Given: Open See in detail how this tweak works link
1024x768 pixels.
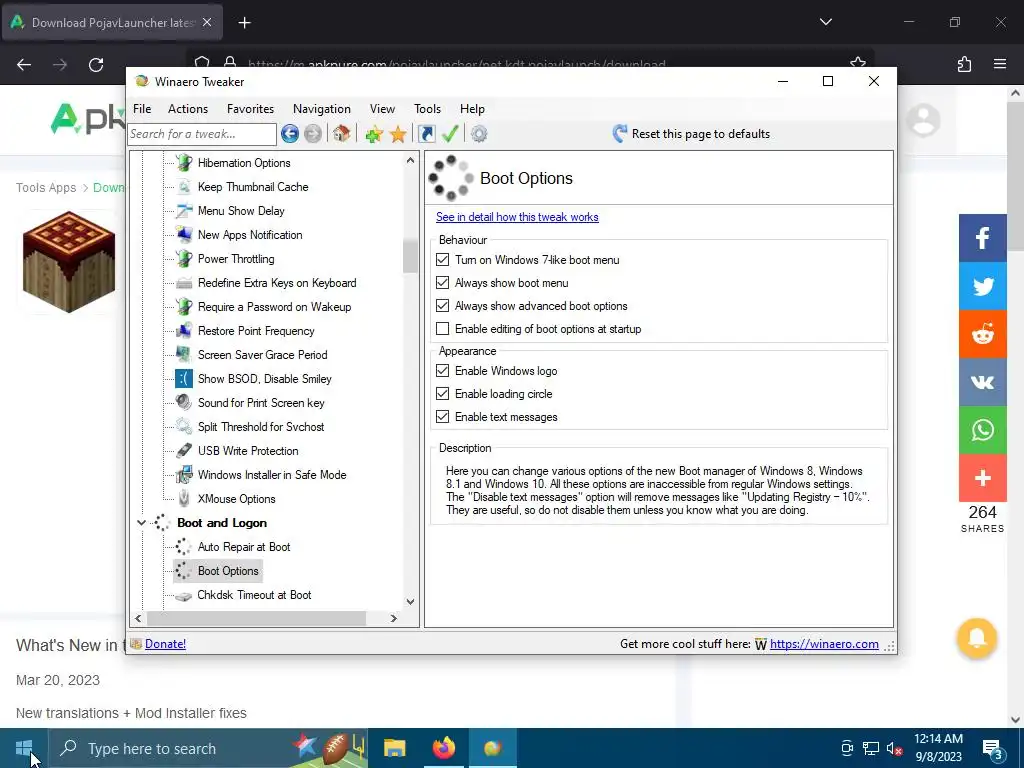Looking at the screenshot, I should pos(517,217).
